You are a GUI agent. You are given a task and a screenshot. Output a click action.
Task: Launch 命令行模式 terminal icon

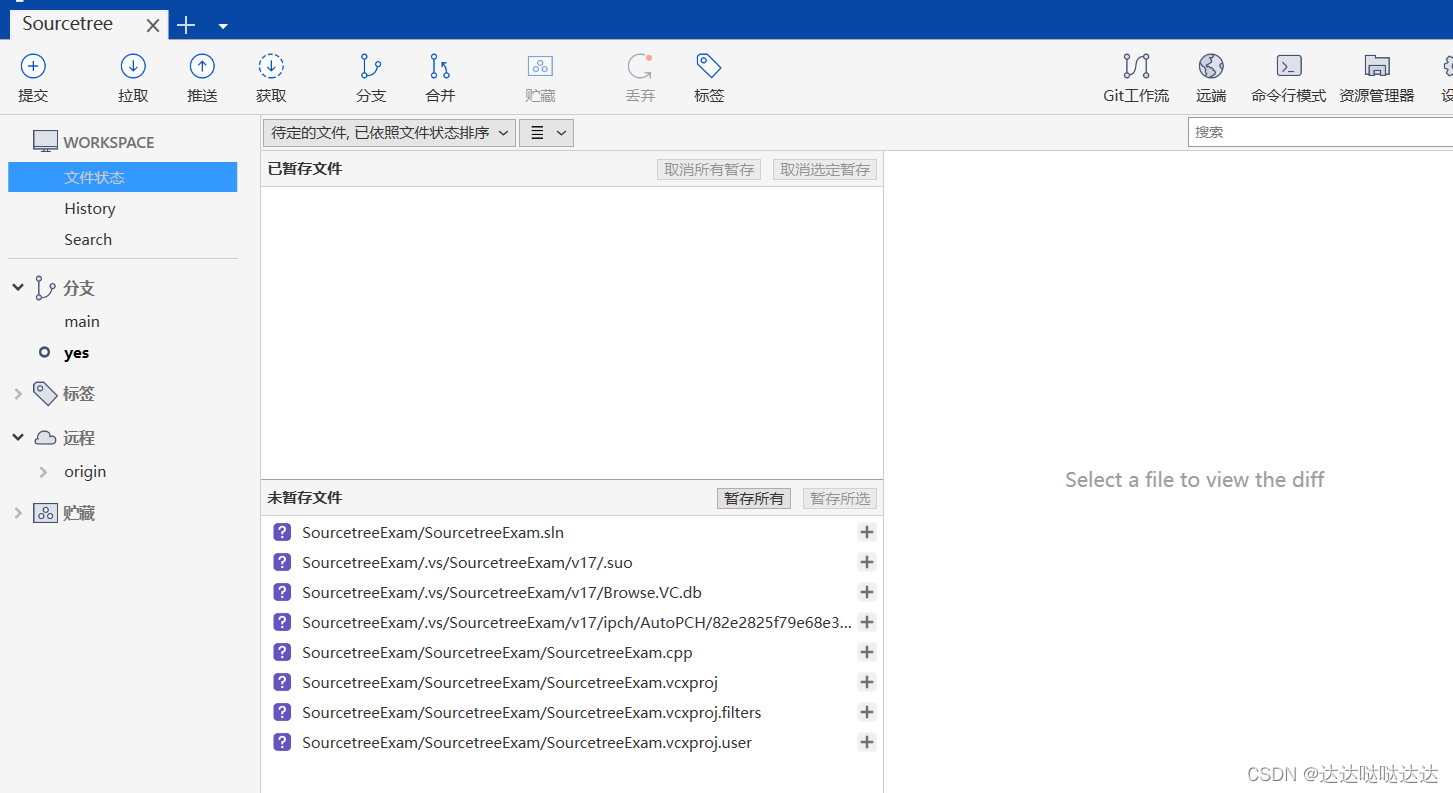[1289, 67]
